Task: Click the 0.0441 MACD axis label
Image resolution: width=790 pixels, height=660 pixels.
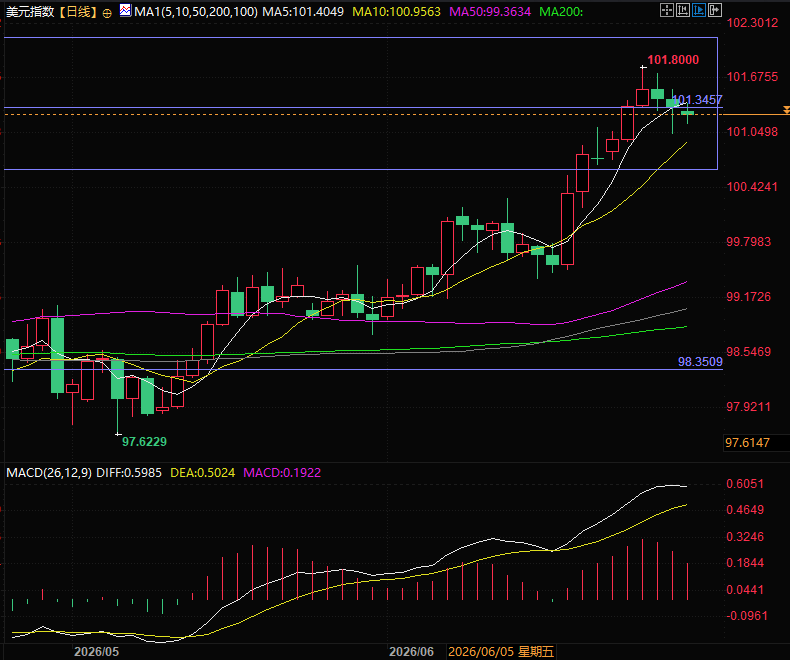Action: coord(745,589)
